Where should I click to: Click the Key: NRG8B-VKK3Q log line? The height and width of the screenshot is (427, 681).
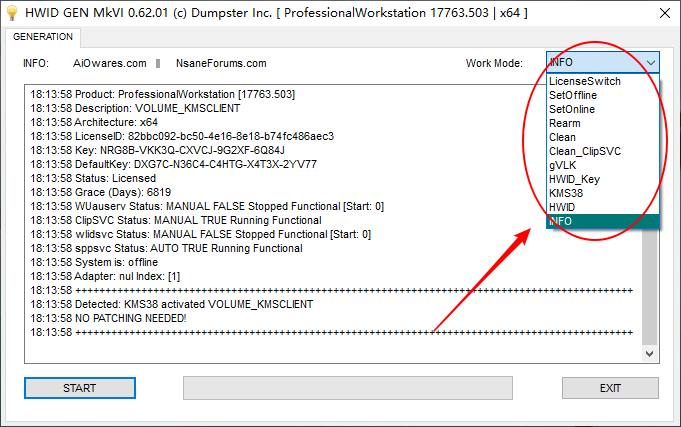157,150
